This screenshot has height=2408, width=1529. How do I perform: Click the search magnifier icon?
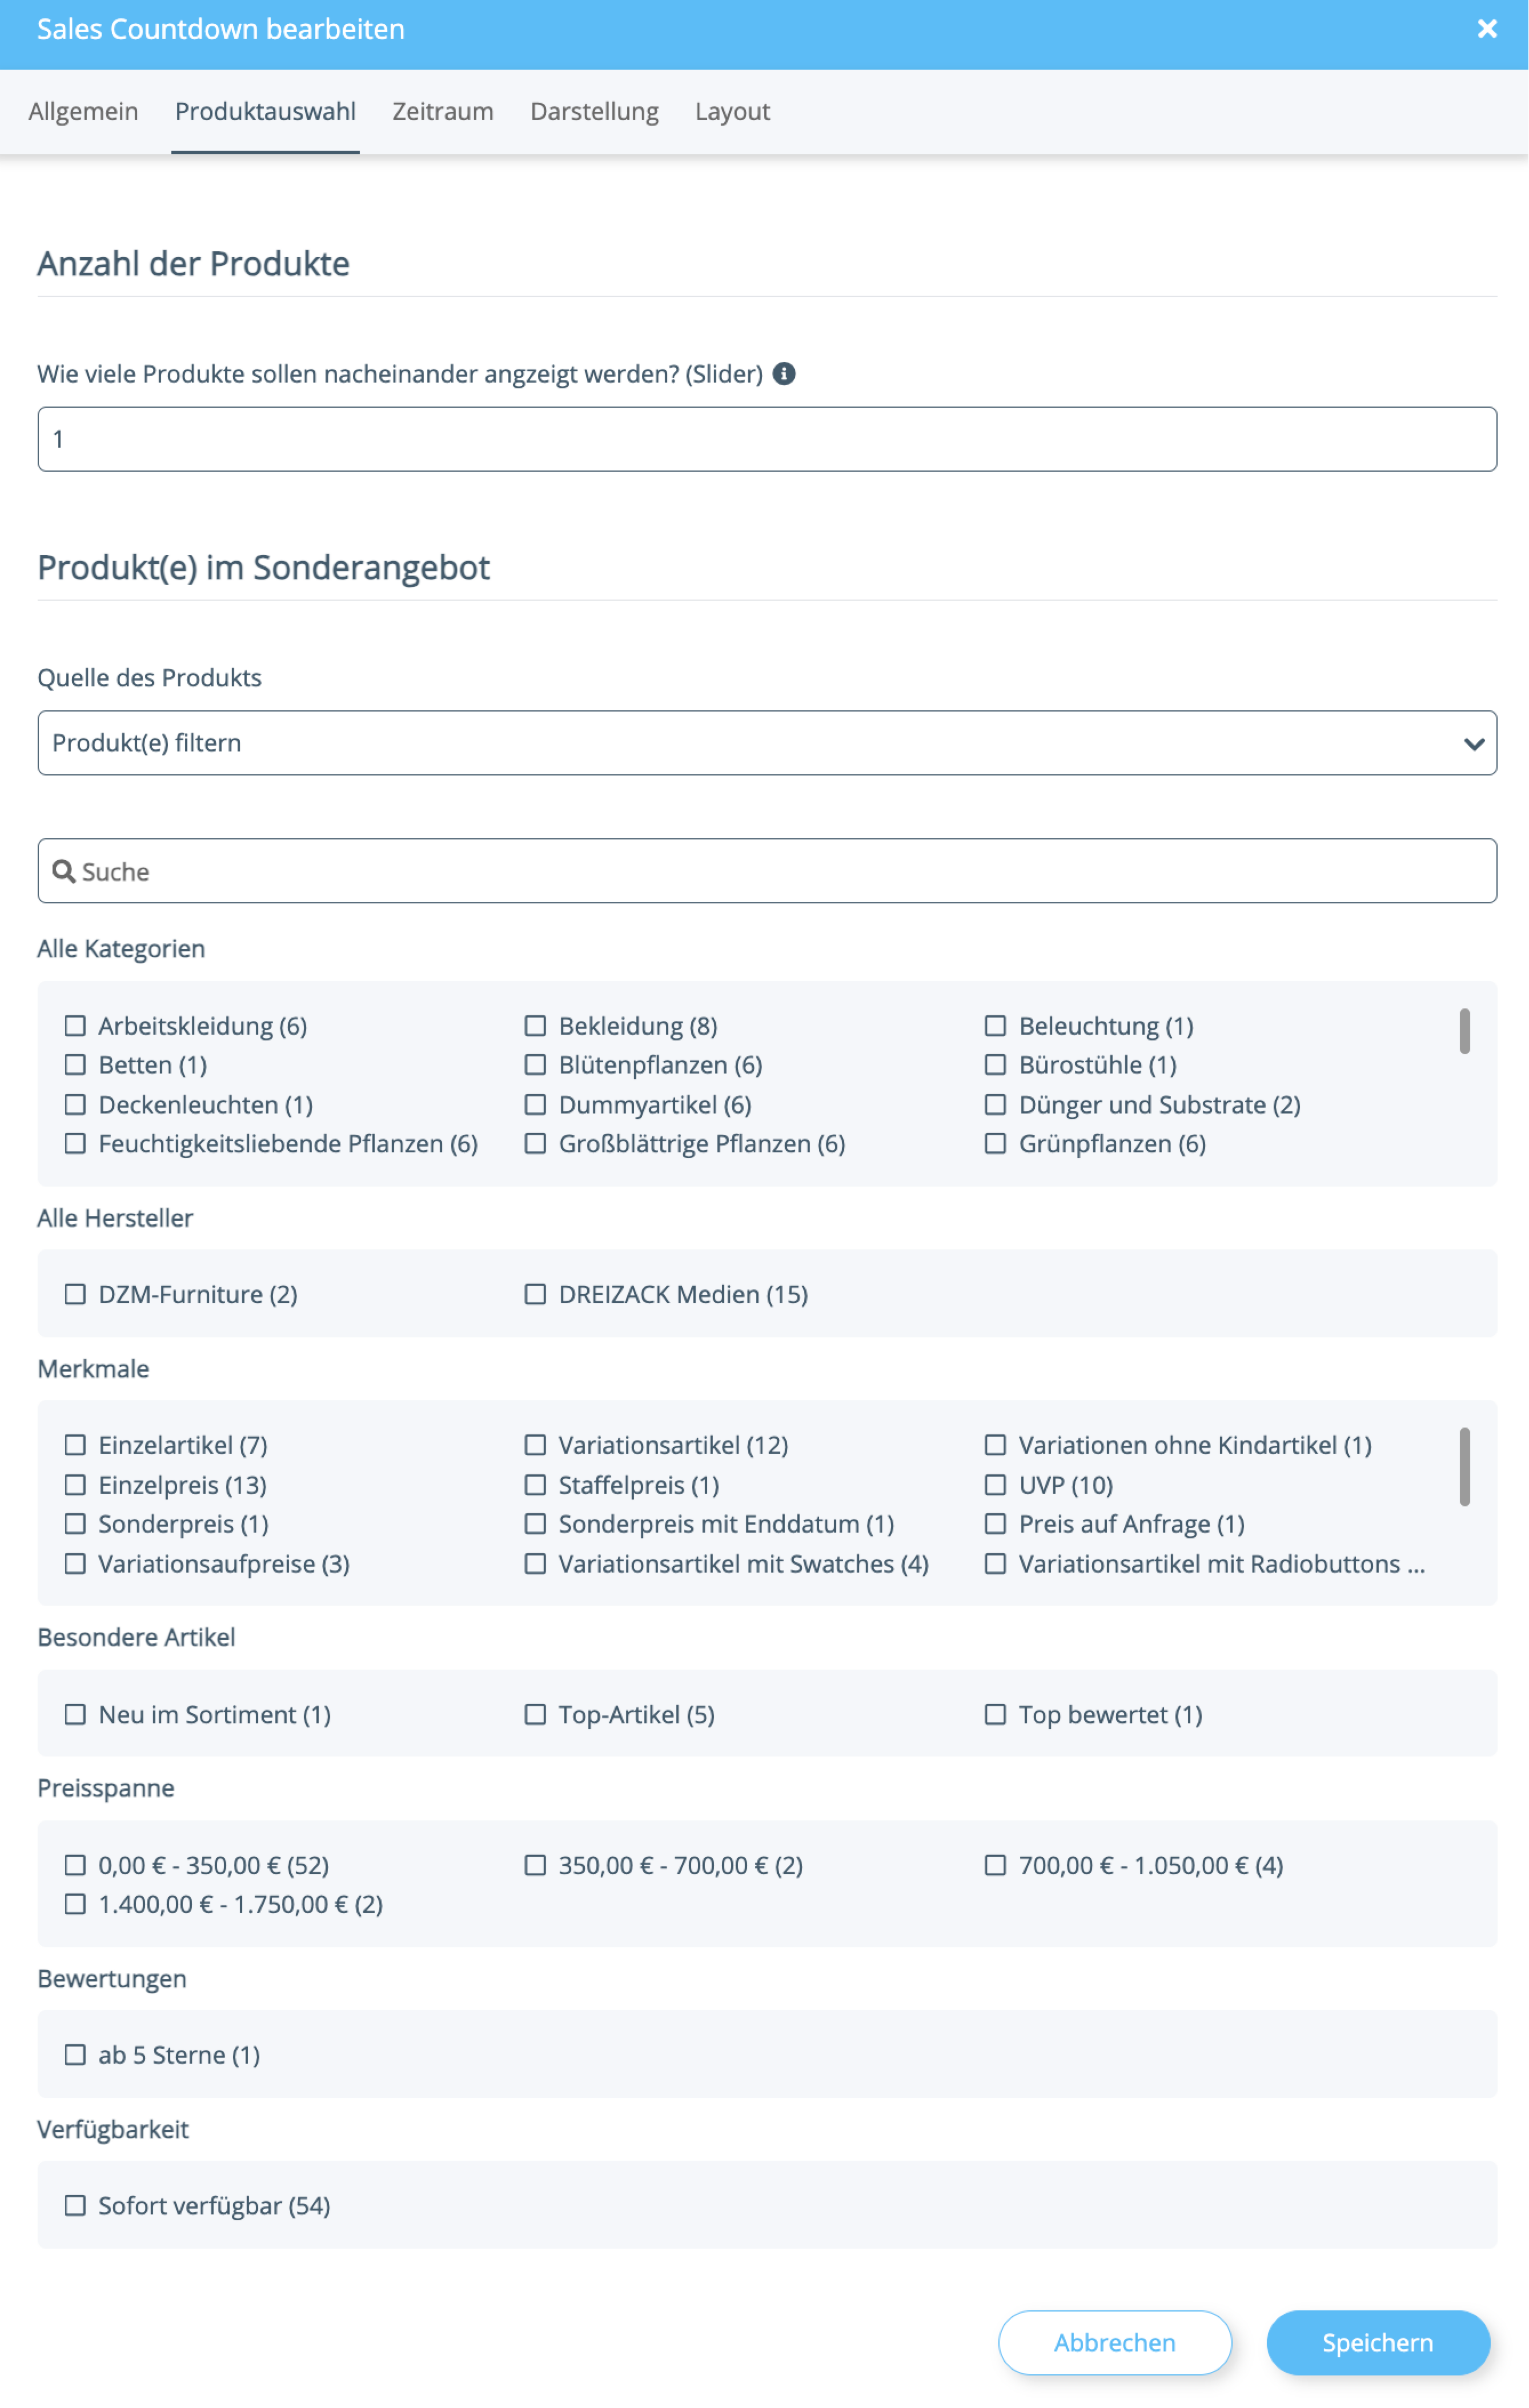64,871
